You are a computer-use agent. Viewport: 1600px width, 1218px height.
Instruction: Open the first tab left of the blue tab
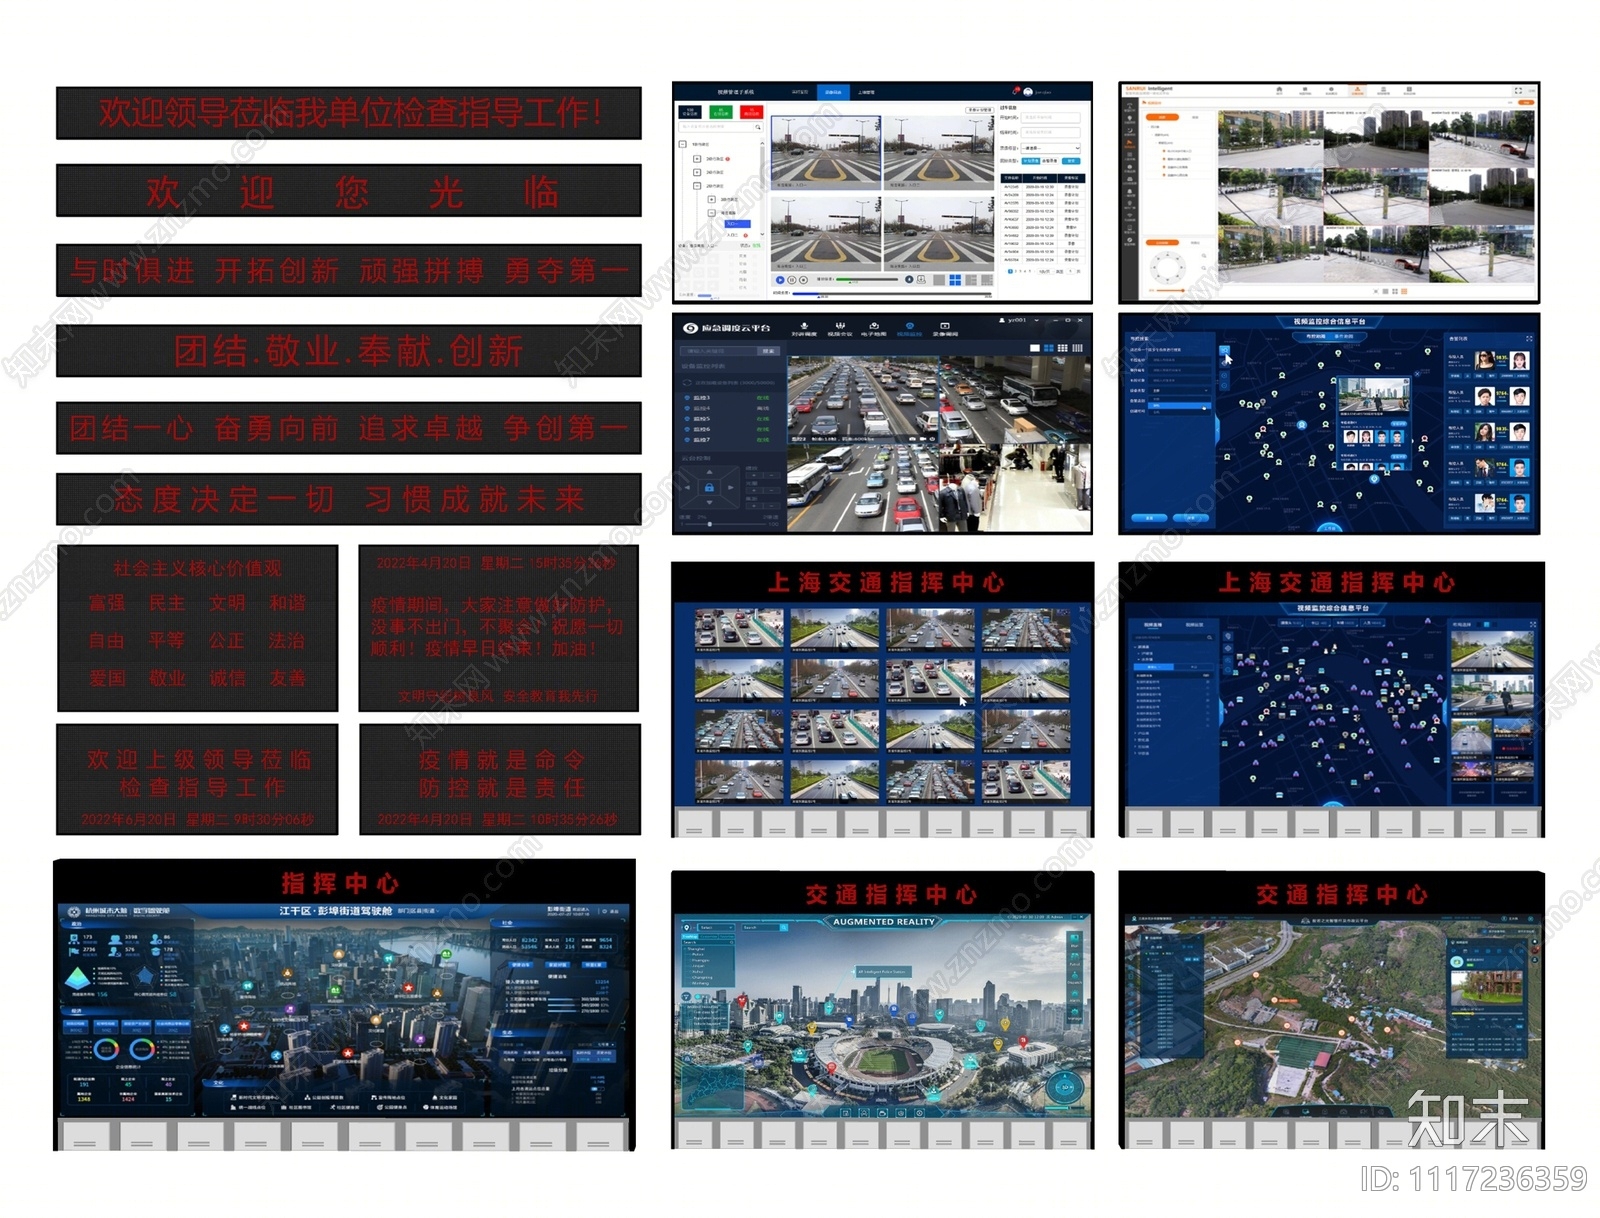click(800, 92)
